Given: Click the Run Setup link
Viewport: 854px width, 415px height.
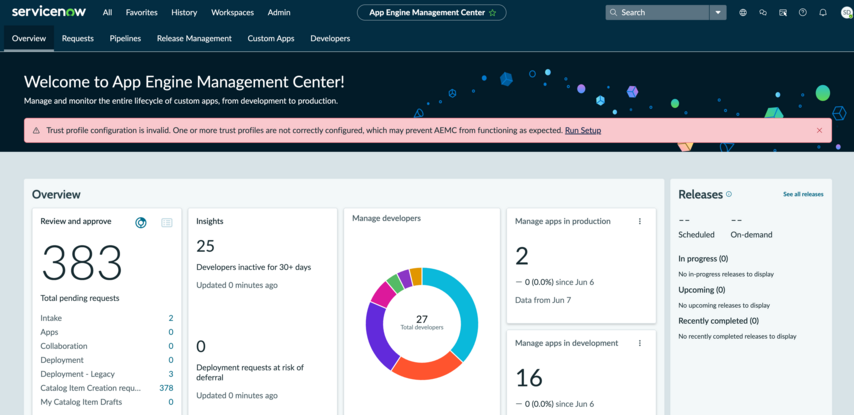Looking at the screenshot, I should [x=583, y=131].
